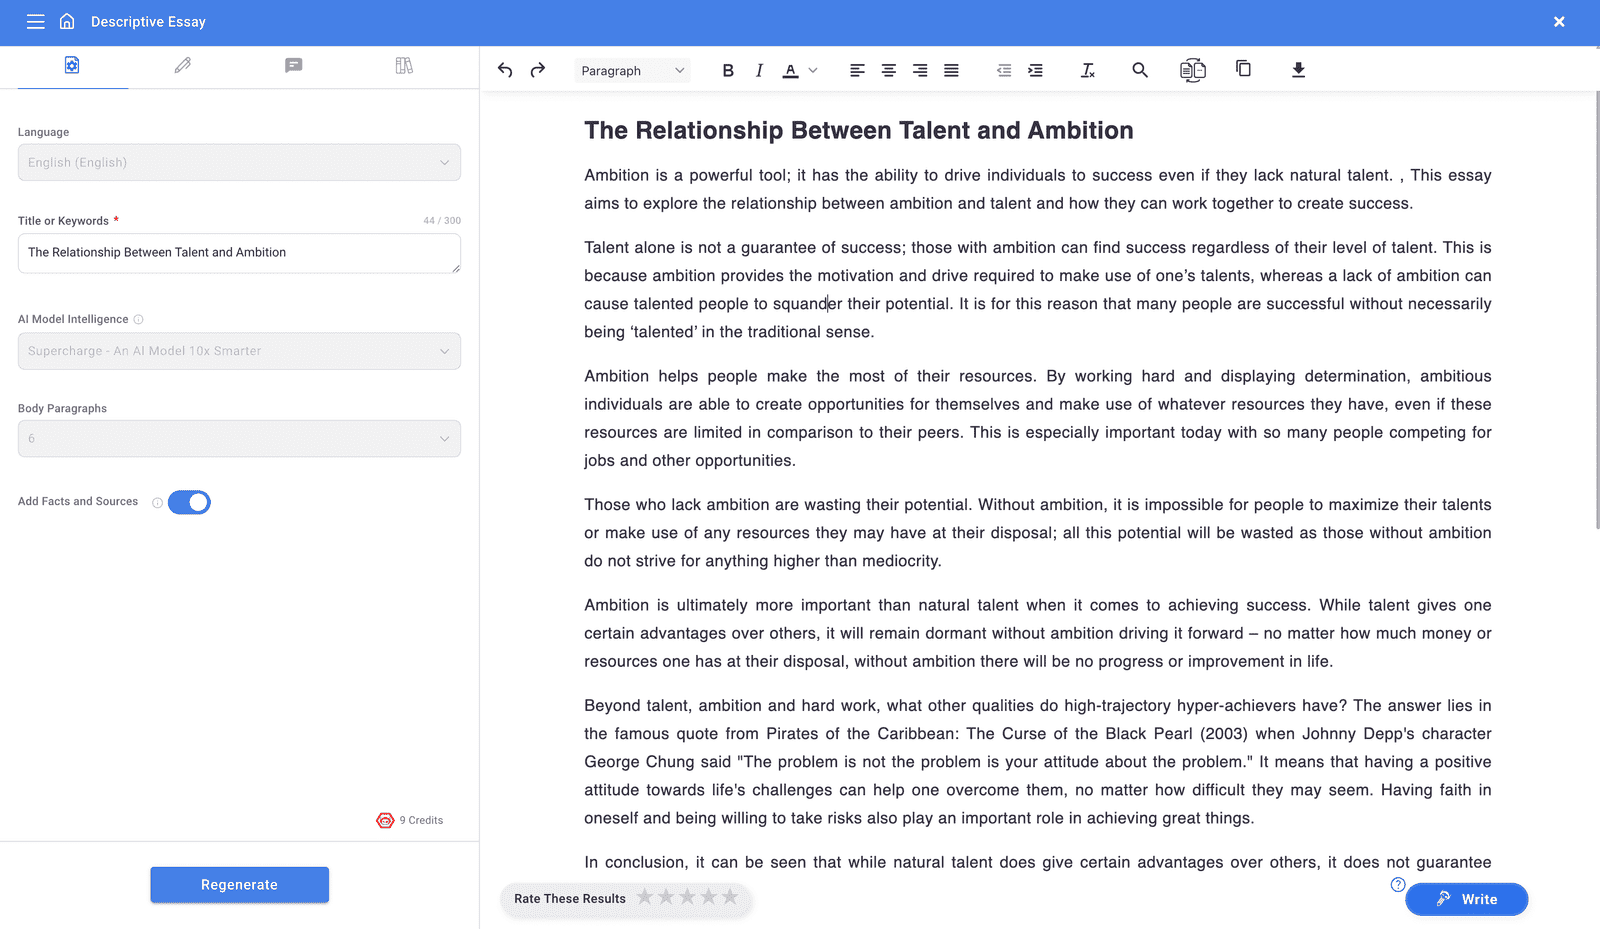Open AI Model Intelligence dropdown
This screenshot has width=1600, height=929.
click(x=239, y=351)
